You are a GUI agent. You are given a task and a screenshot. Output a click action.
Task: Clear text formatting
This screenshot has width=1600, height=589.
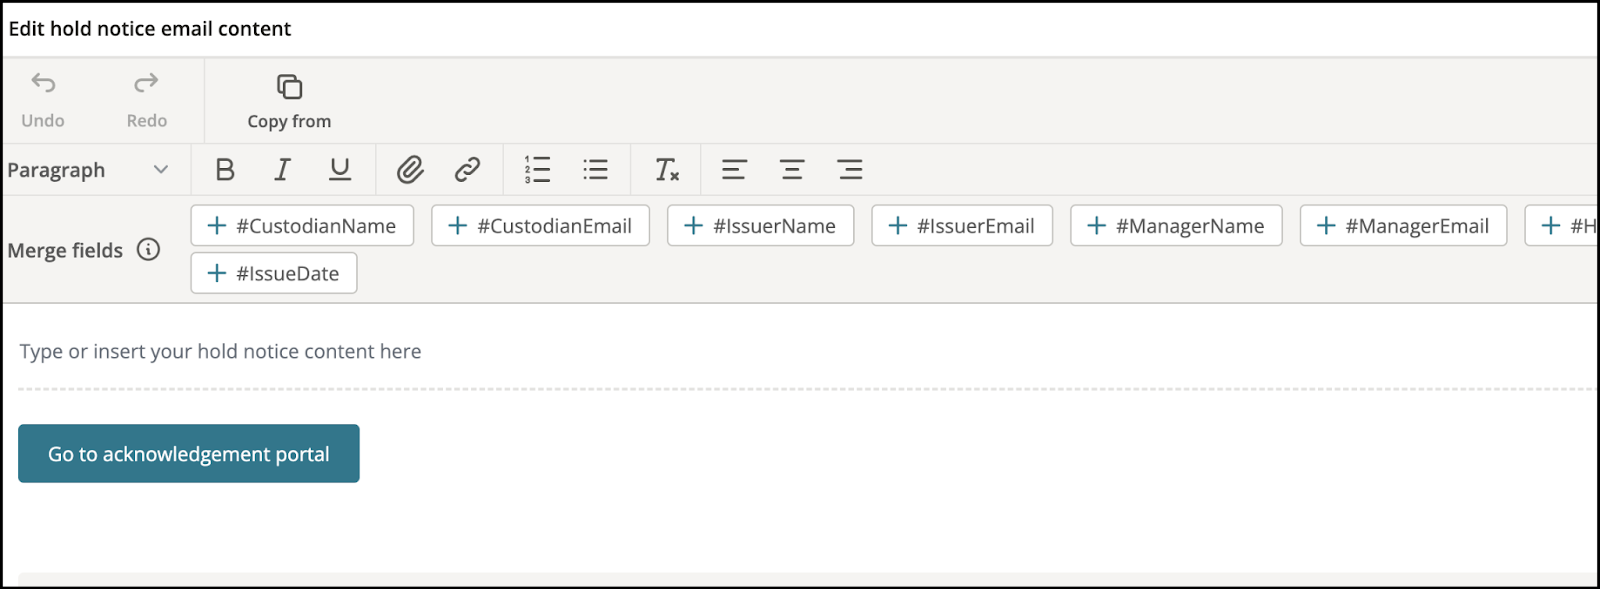pyautogui.click(x=666, y=170)
